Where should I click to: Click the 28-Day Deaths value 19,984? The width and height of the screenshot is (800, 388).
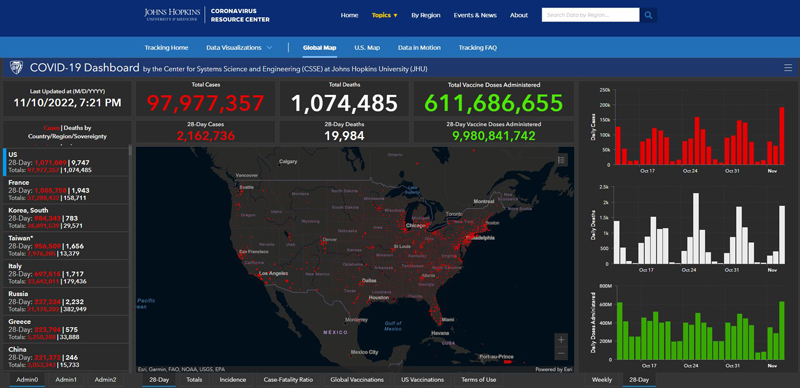[344, 135]
